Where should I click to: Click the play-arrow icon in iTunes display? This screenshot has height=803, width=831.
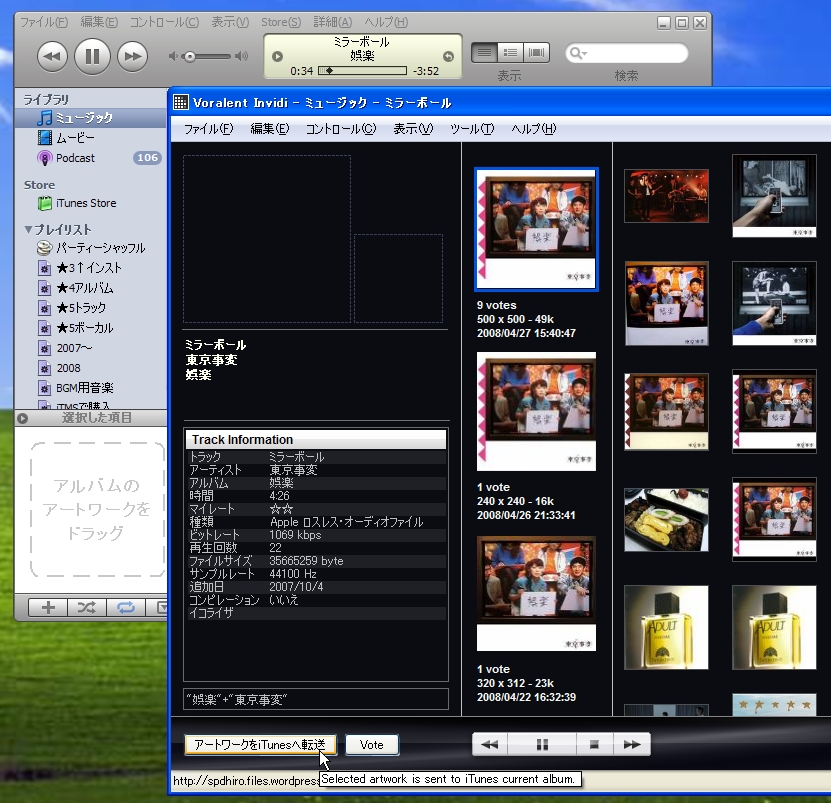(277, 56)
